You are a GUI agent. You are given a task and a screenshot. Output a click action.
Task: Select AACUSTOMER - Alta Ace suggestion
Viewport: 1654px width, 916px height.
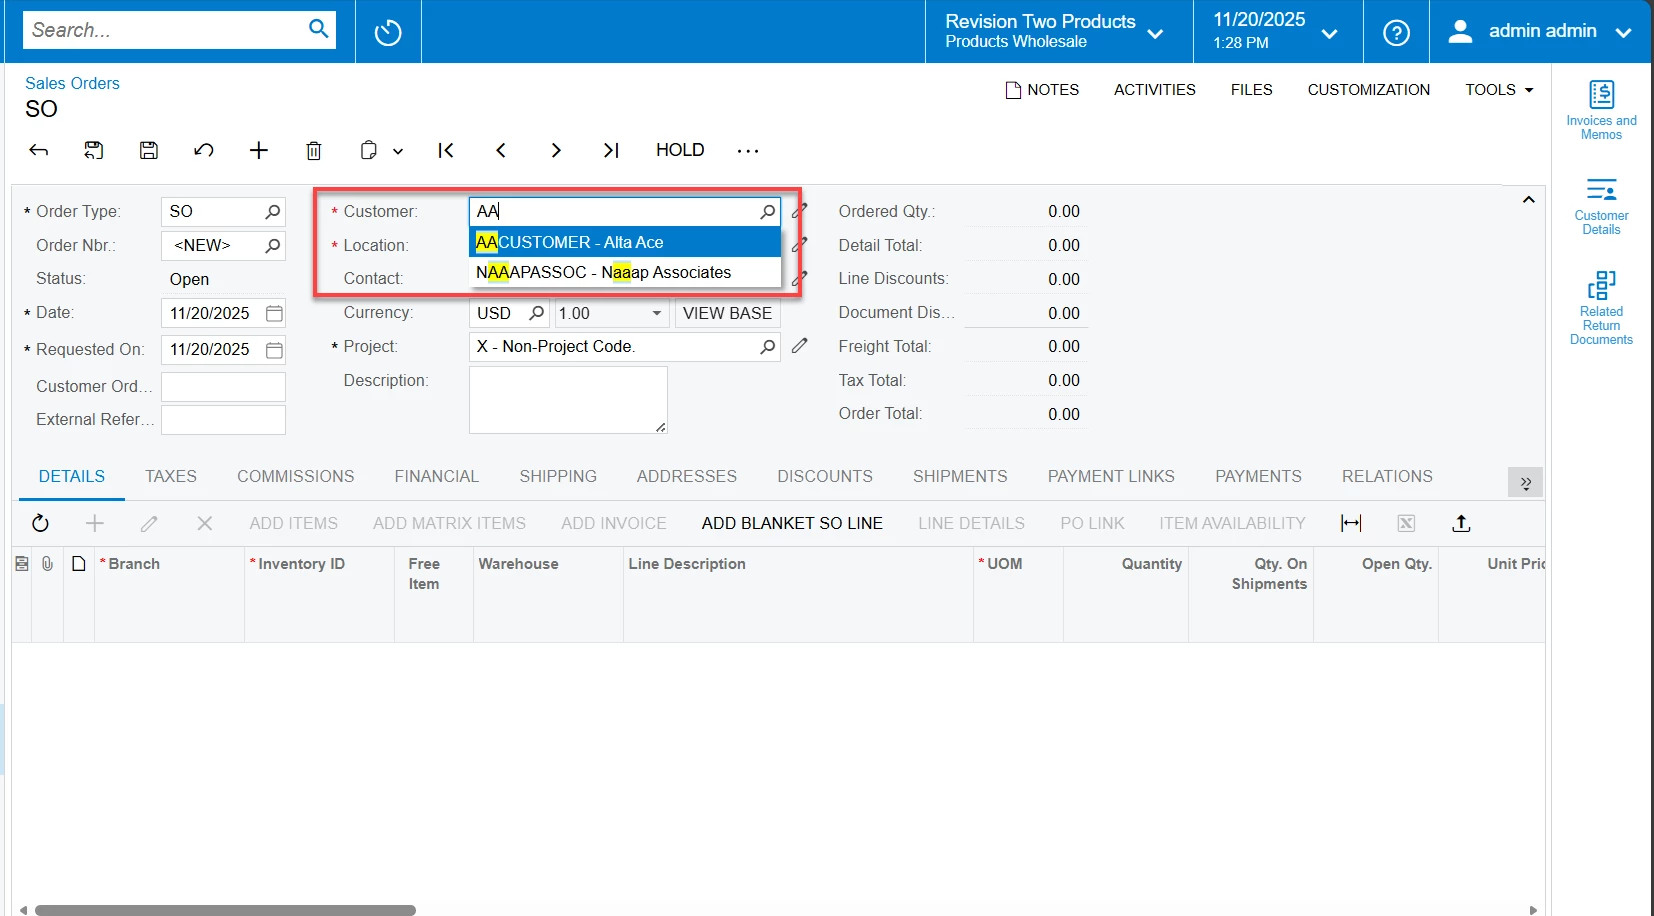pos(625,242)
